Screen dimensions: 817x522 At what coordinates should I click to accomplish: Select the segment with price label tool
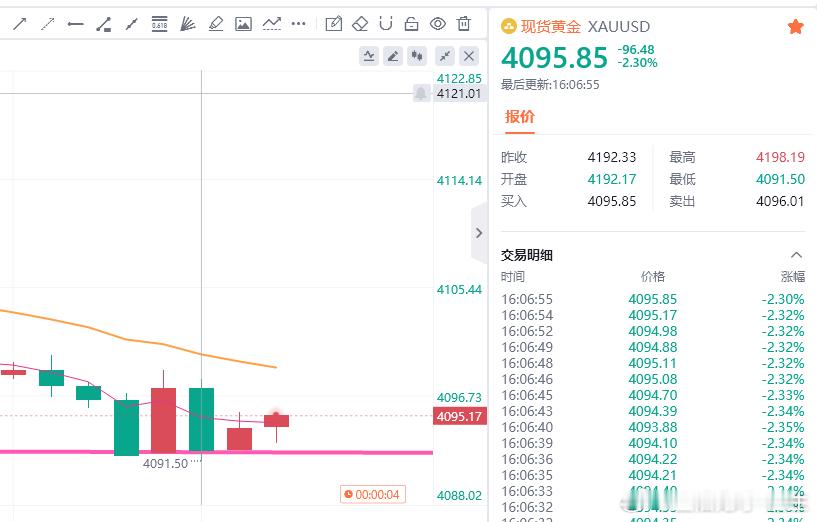pyautogui.click(x=104, y=24)
